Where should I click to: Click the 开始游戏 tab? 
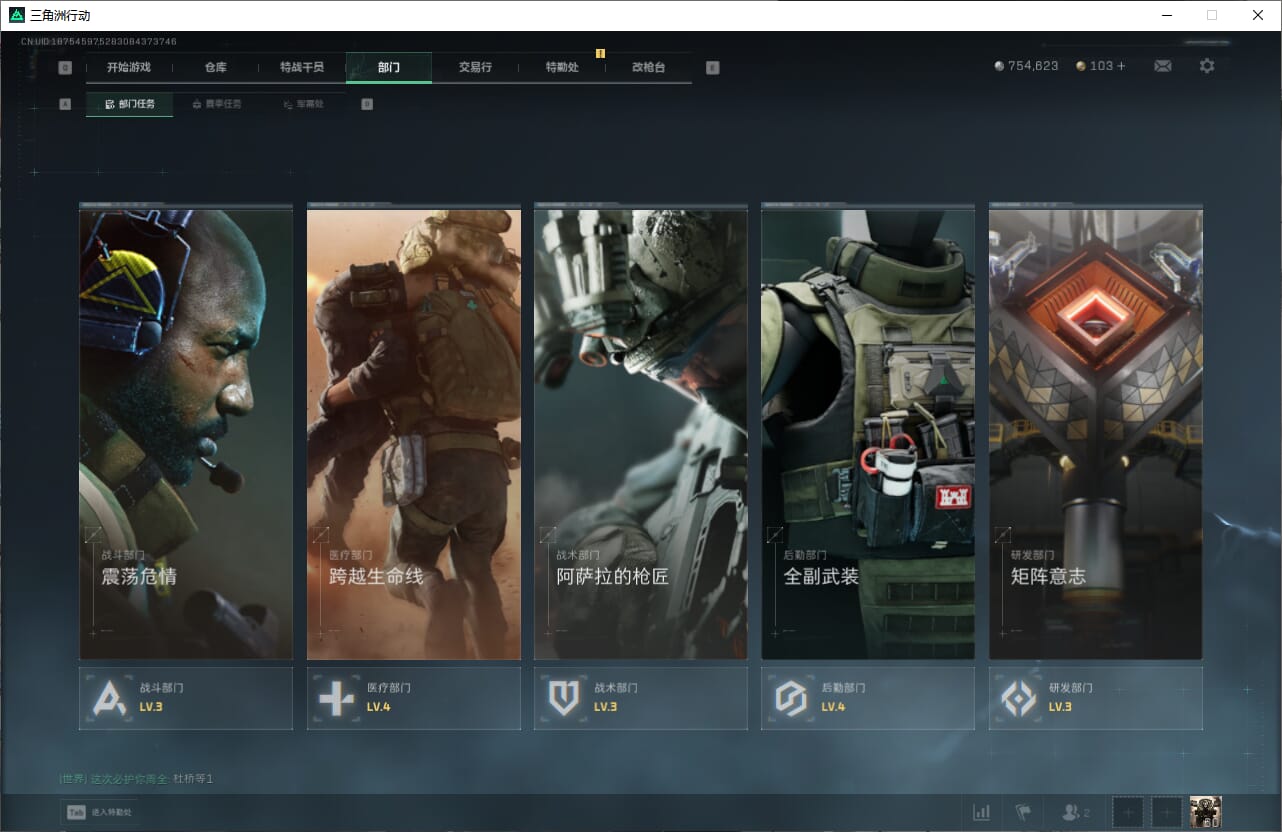128,67
